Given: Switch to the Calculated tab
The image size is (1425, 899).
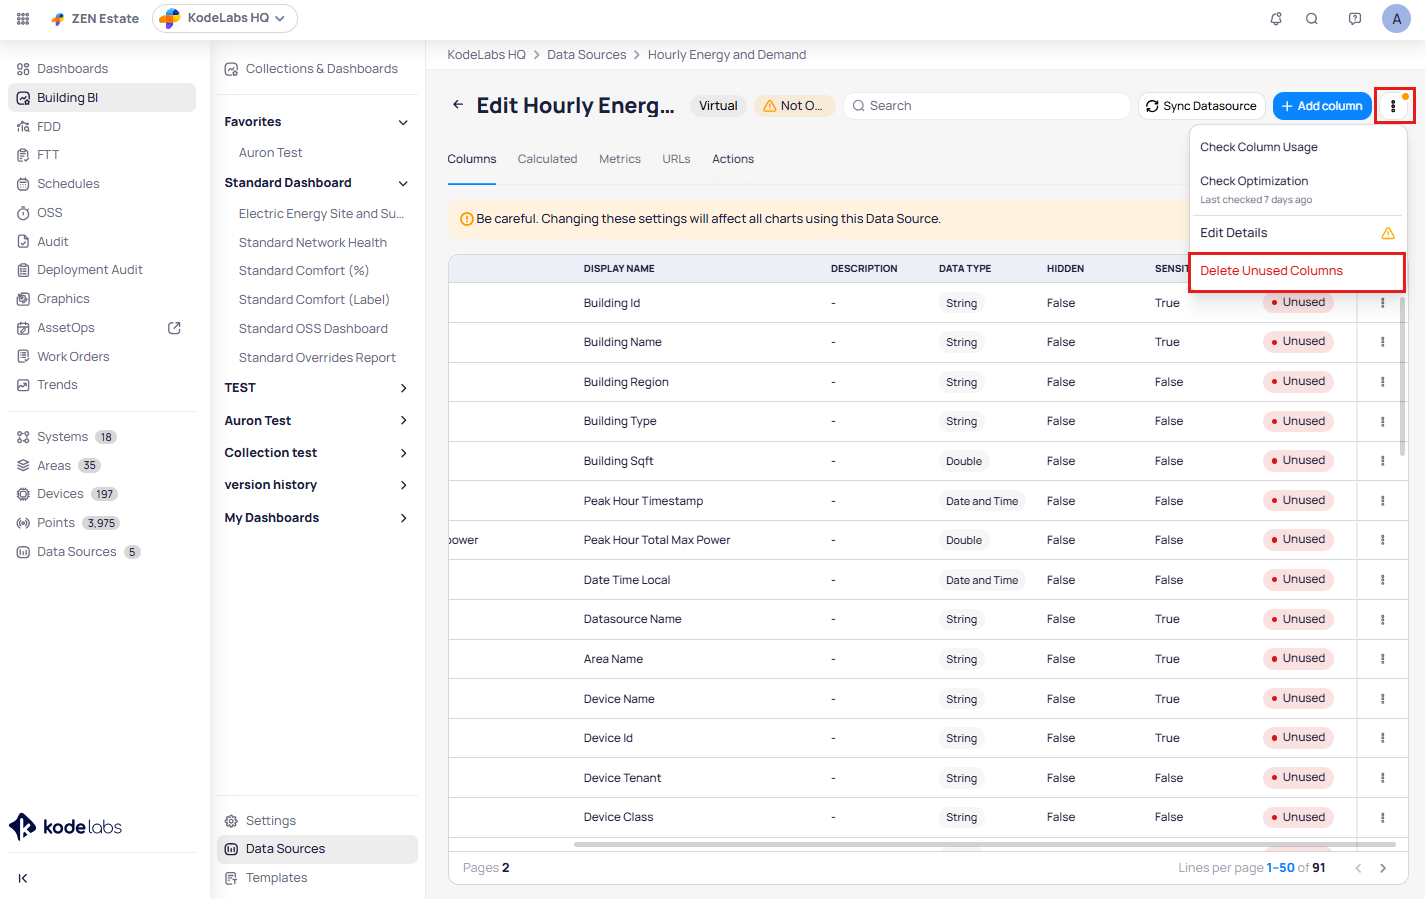Looking at the screenshot, I should point(547,159).
